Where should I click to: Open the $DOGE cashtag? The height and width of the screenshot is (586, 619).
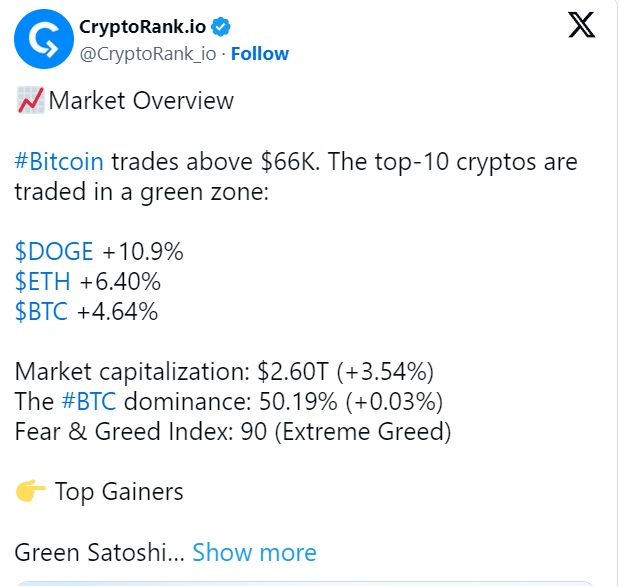pos(54,251)
